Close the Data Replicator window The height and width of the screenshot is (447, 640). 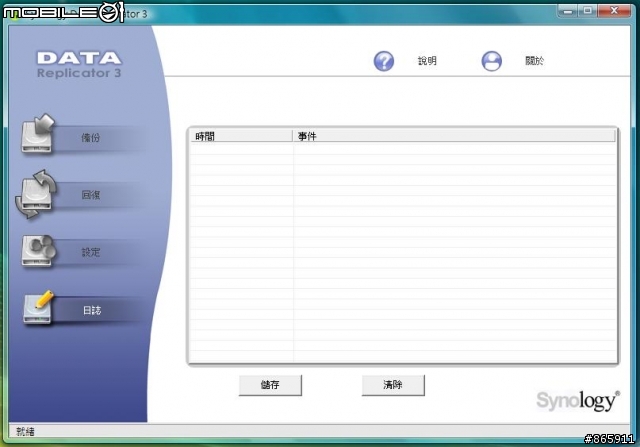(x=614, y=11)
